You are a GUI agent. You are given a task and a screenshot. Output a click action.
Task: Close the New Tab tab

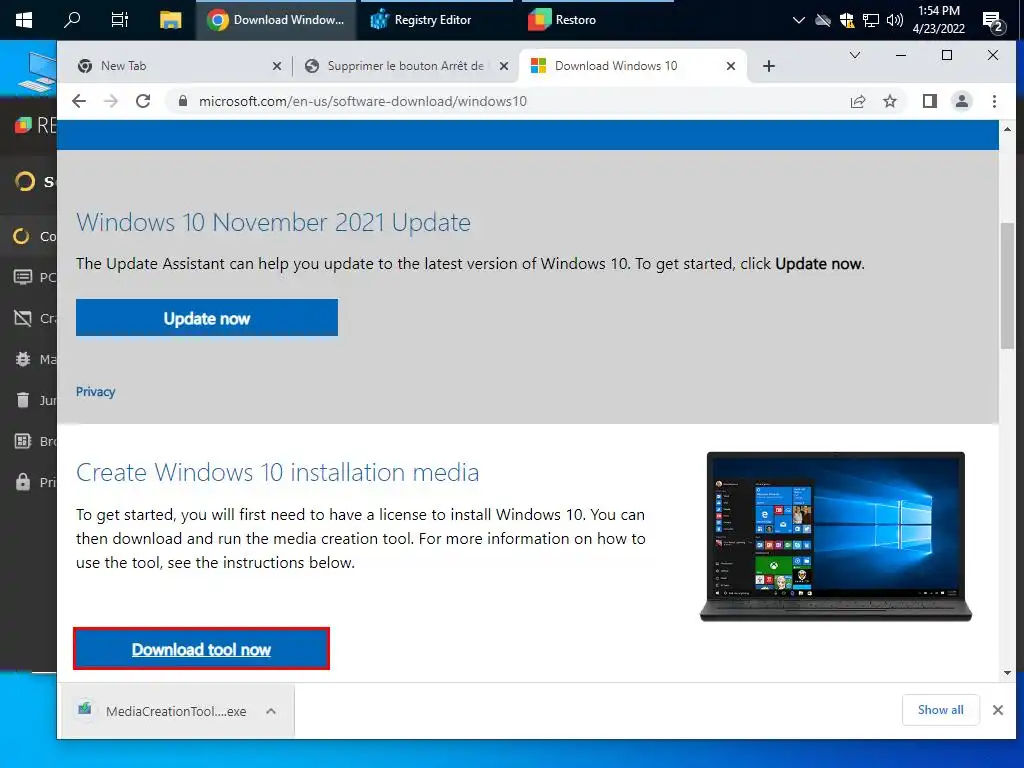tap(277, 66)
